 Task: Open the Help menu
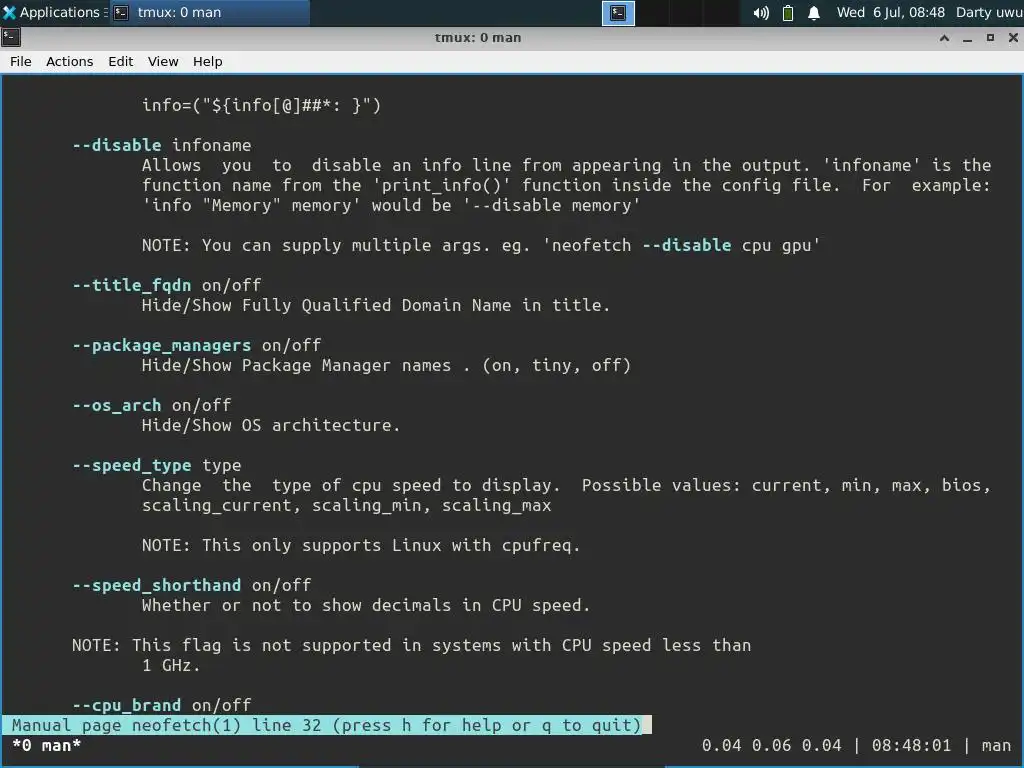click(208, 61)
